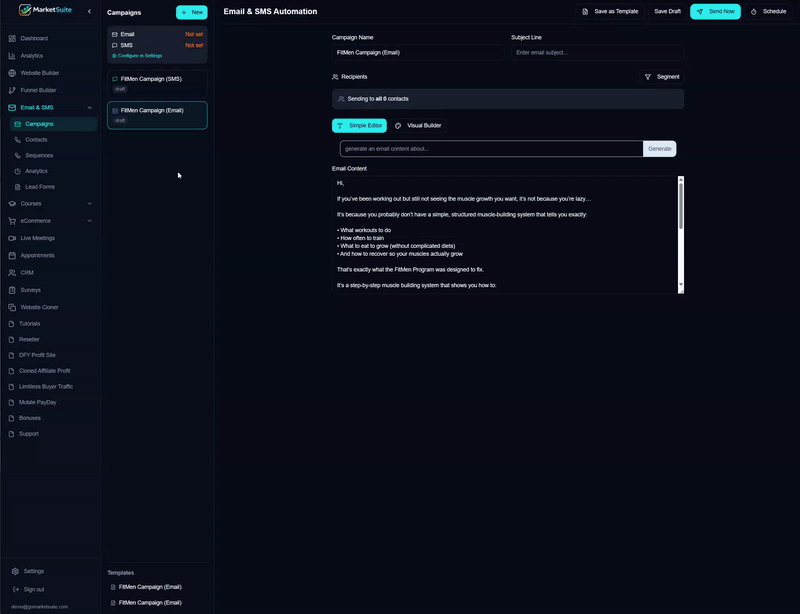Click the Save Draft button
Viewport: 800px width, 614px height.
[667, 11]
